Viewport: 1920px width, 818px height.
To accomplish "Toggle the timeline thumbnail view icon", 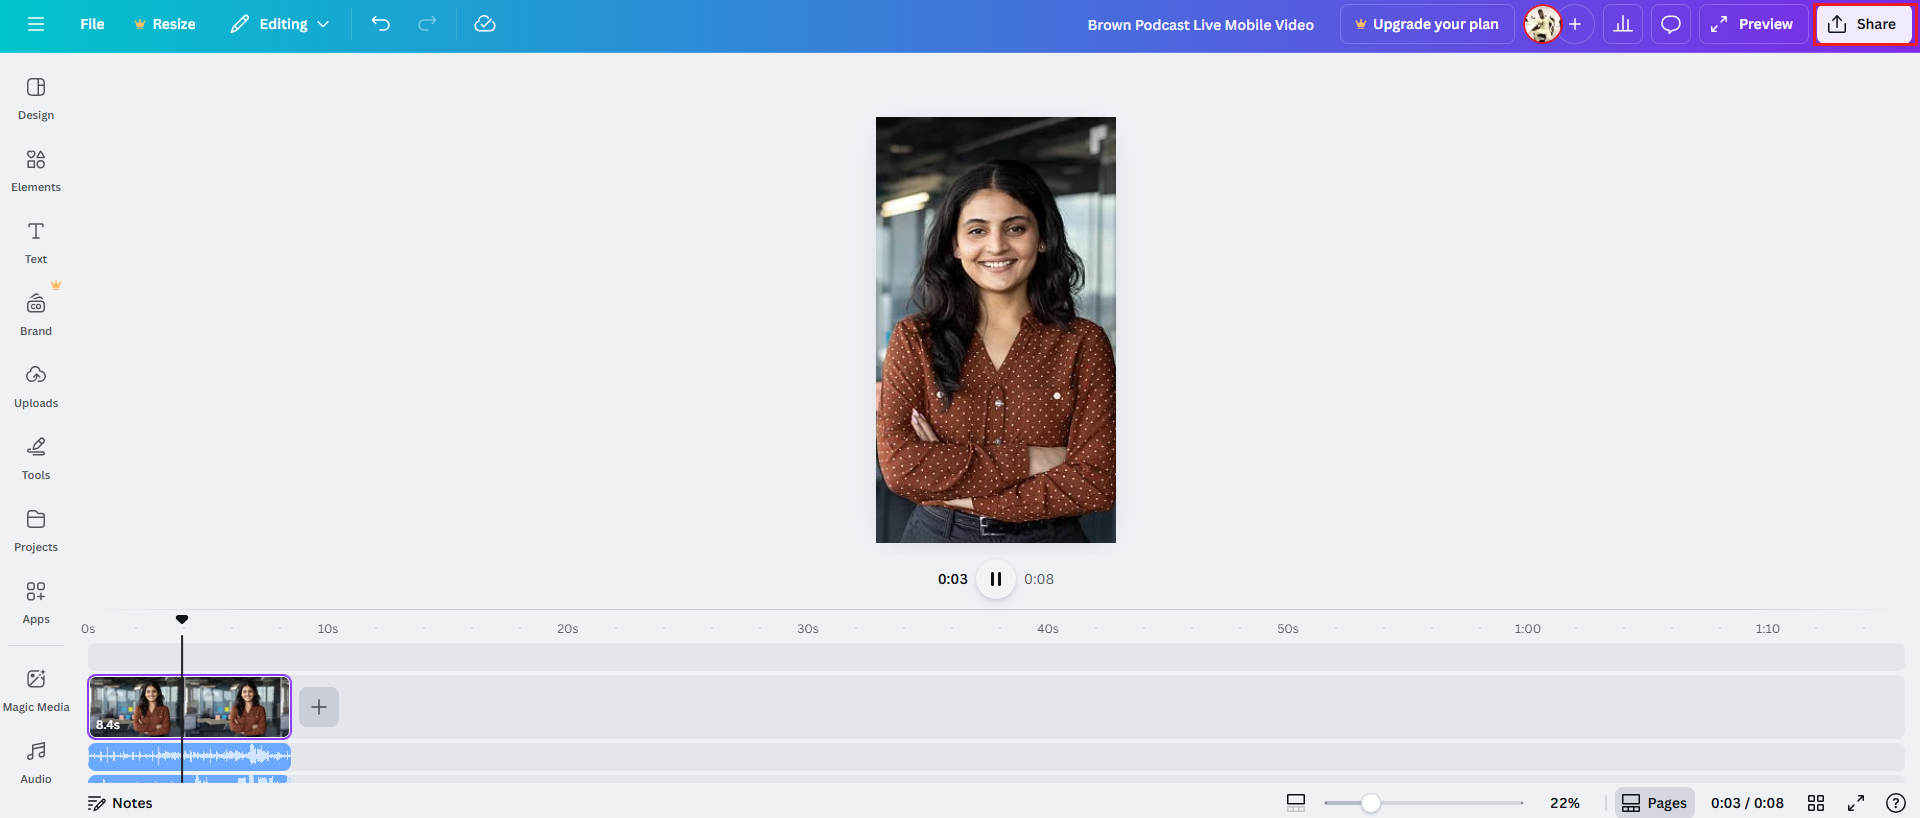I will 1296,803.
